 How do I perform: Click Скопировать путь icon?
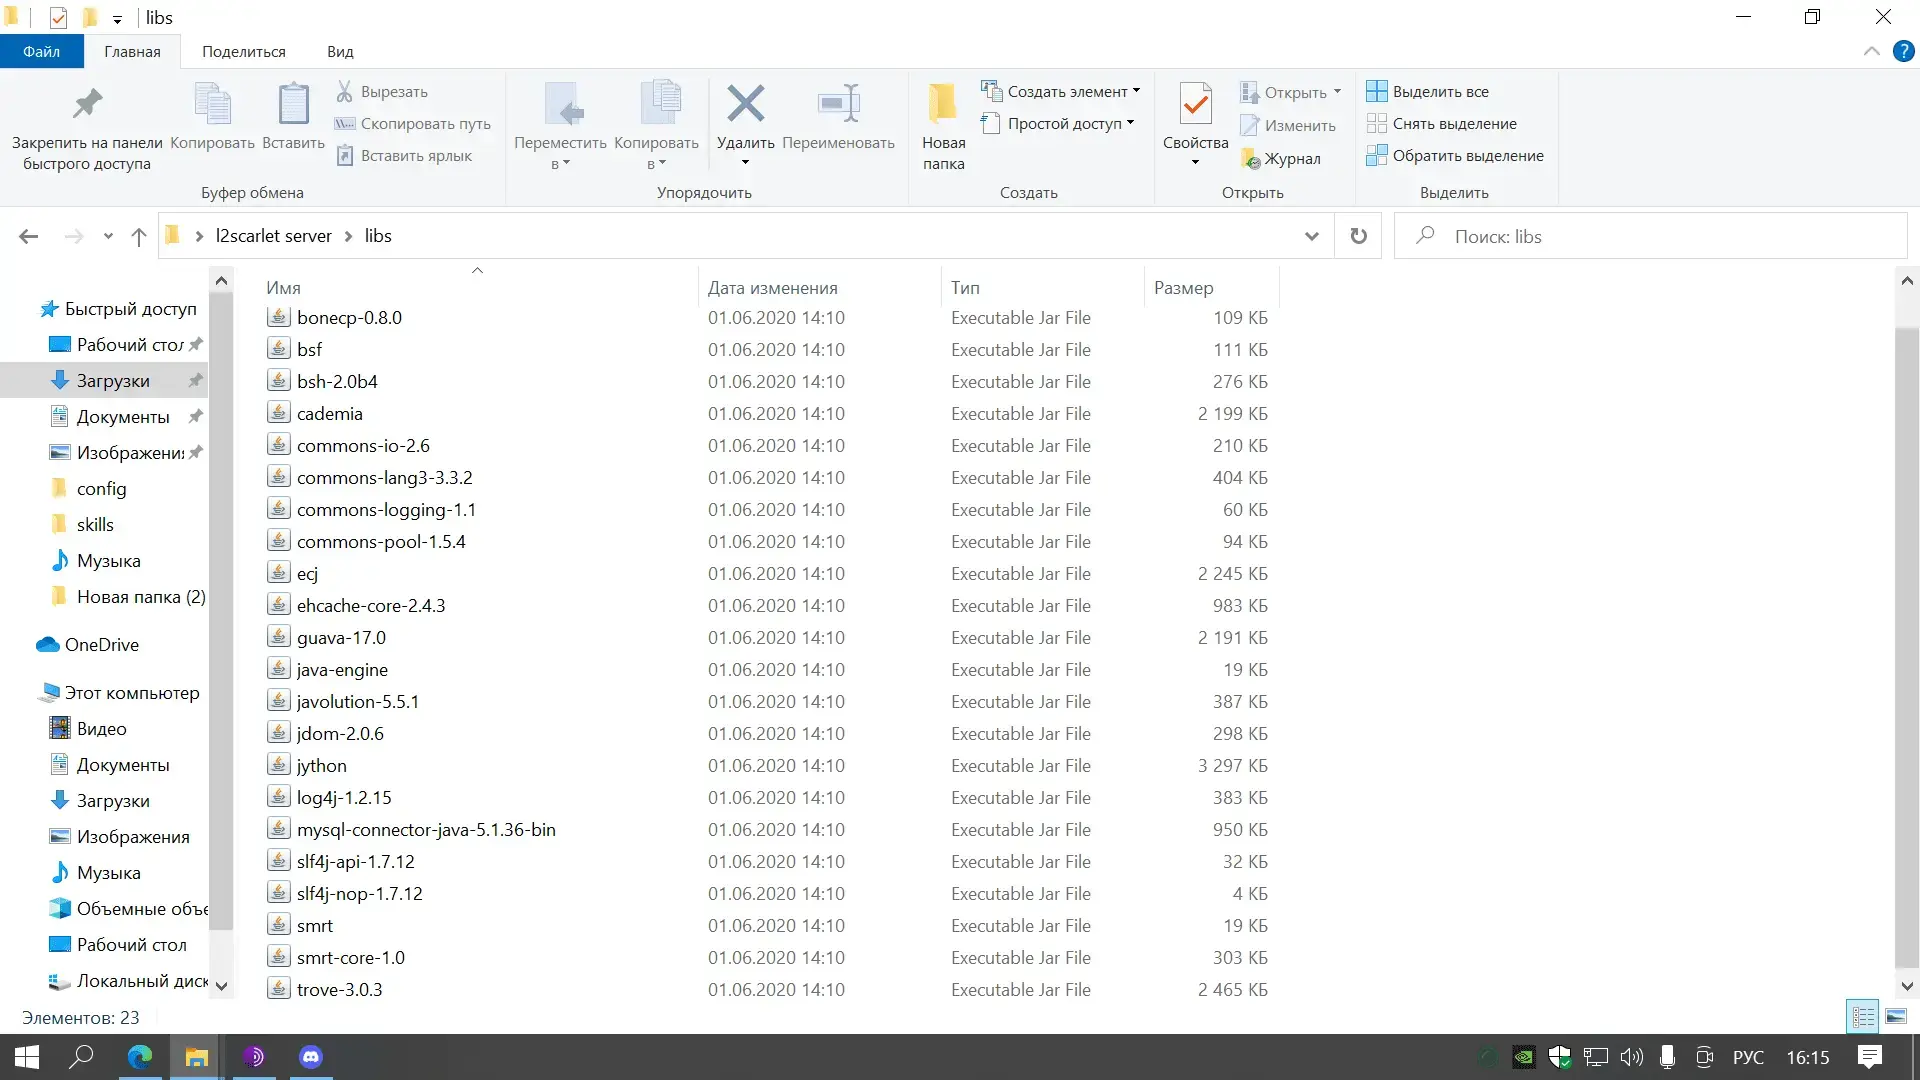(345, 123)
